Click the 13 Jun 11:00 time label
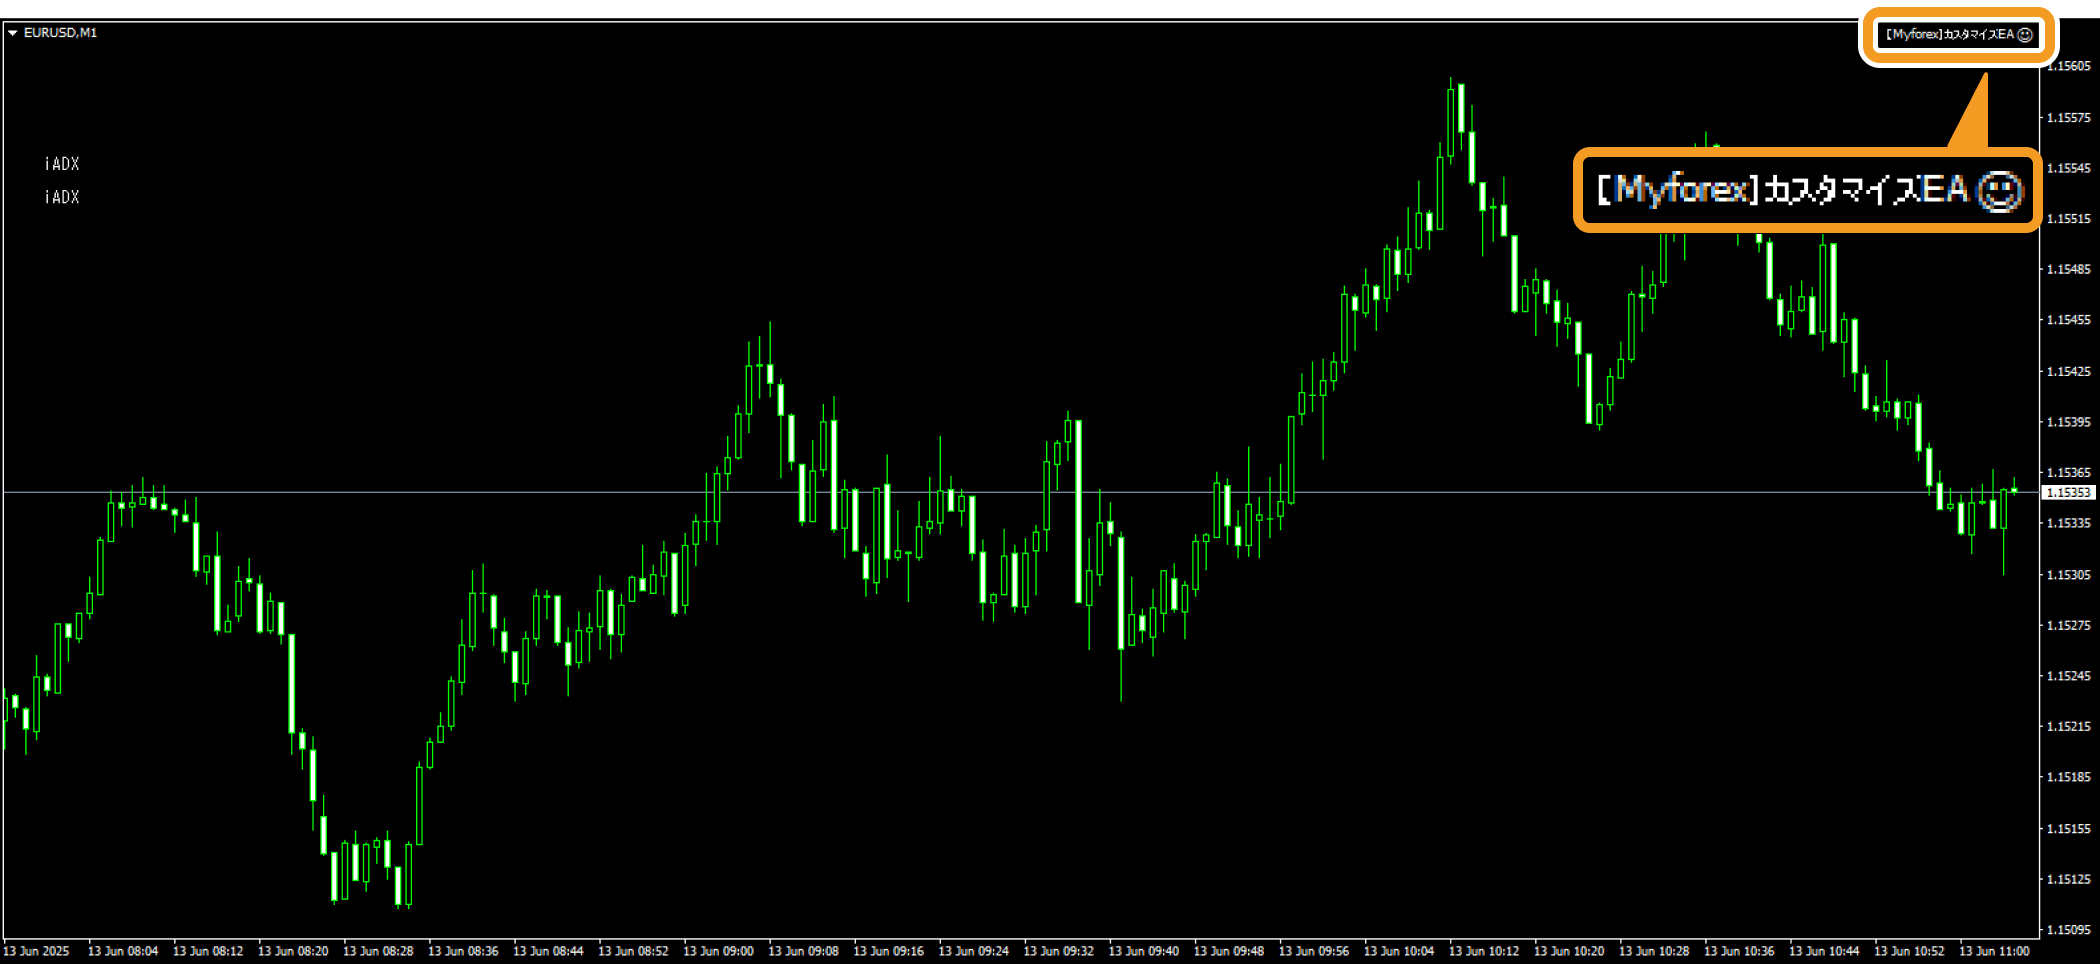This screenshot has width=2100, height=964. pos(1994,951)
